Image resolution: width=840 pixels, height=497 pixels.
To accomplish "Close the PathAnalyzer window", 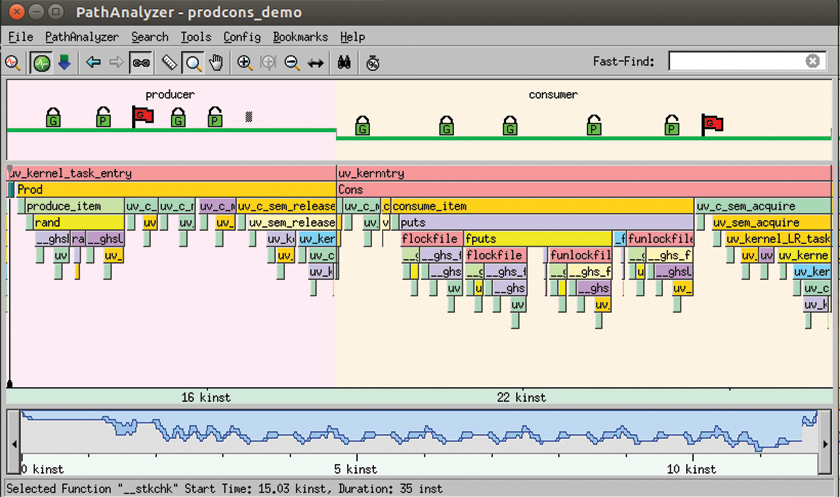I will [16, 11].
